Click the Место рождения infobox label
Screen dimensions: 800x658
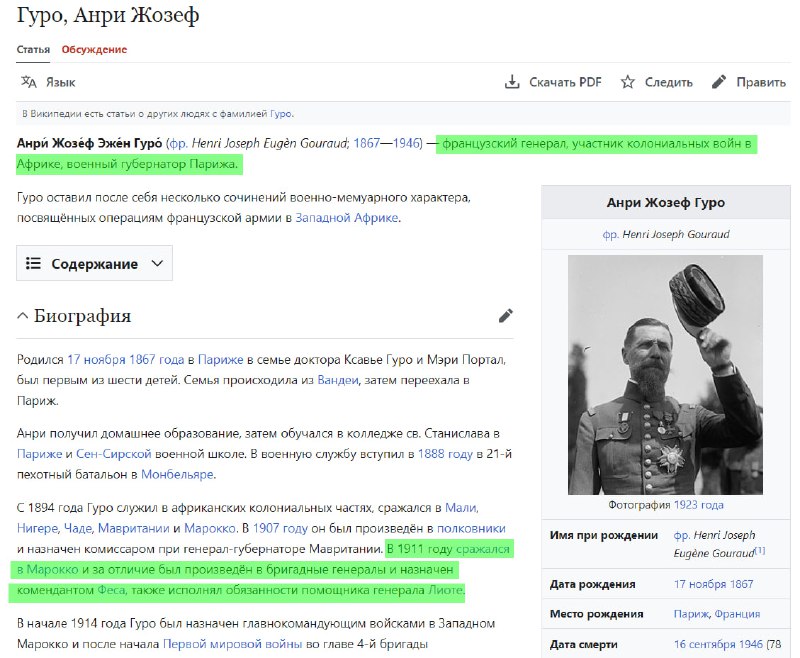point(596,614)
